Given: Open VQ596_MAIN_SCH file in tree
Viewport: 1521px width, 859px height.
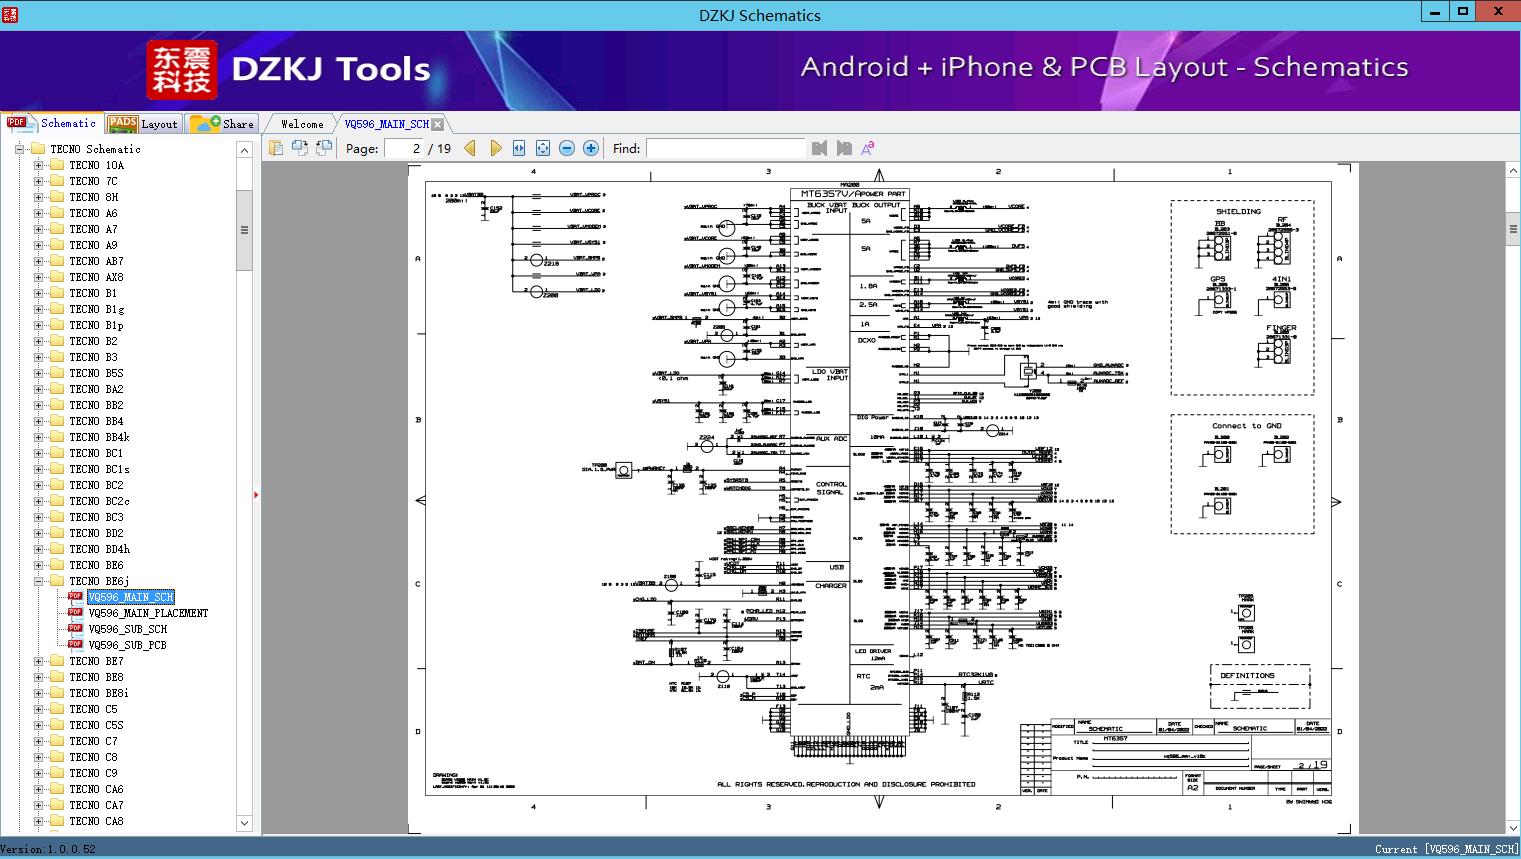Looking at the screenshot, I should click(x=131, y=597).
